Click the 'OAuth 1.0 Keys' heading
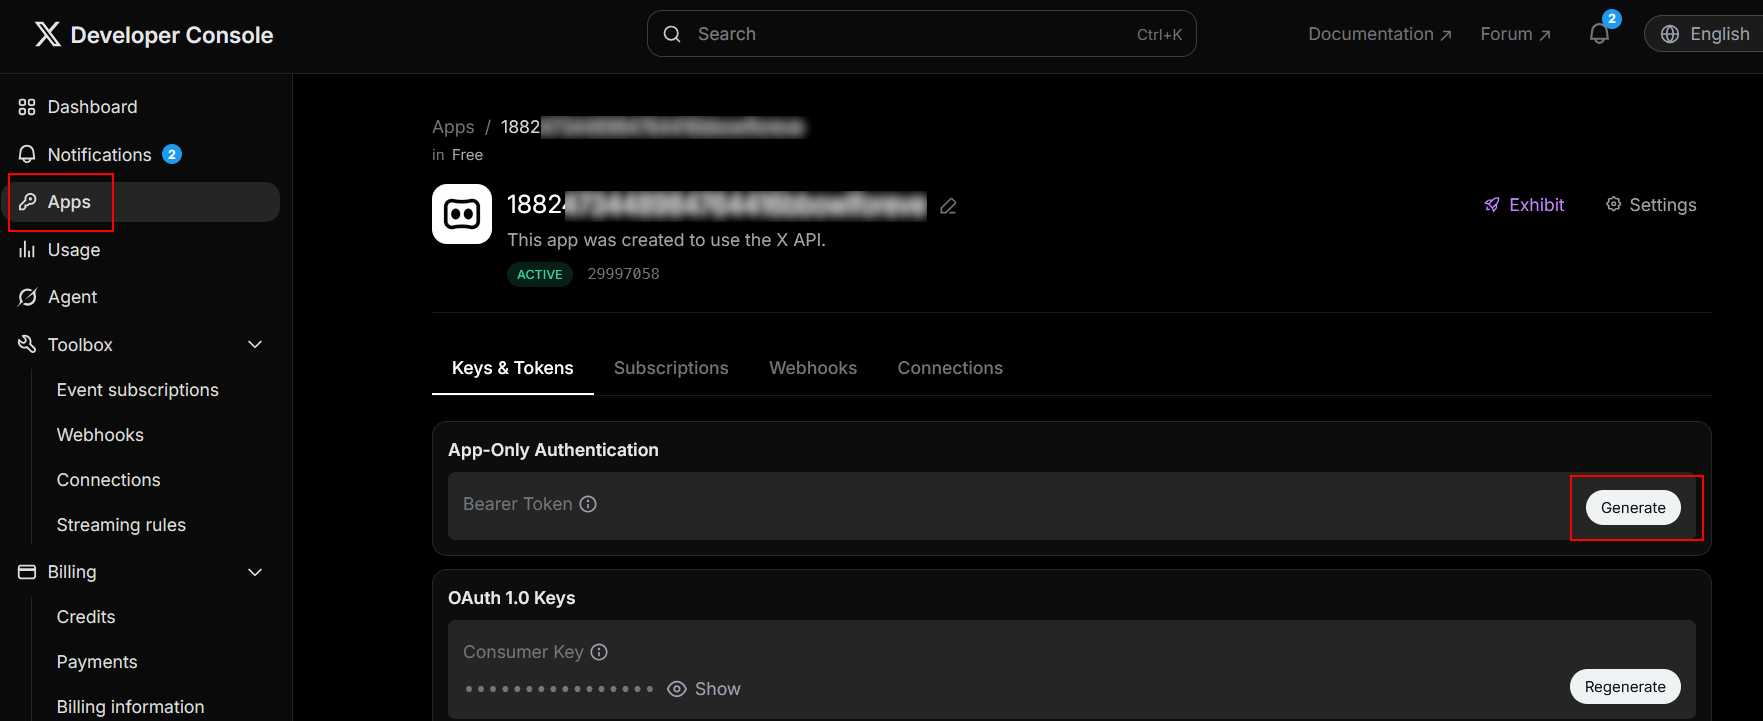 point(512,598)
